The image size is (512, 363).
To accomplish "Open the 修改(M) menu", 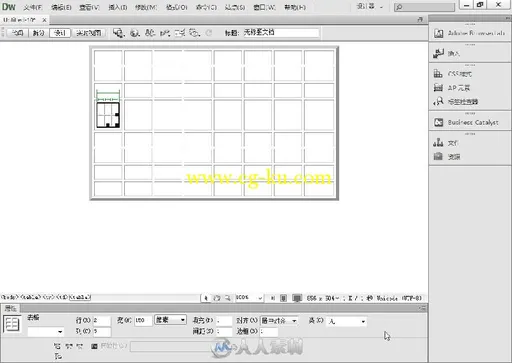I will coord(146,7).
